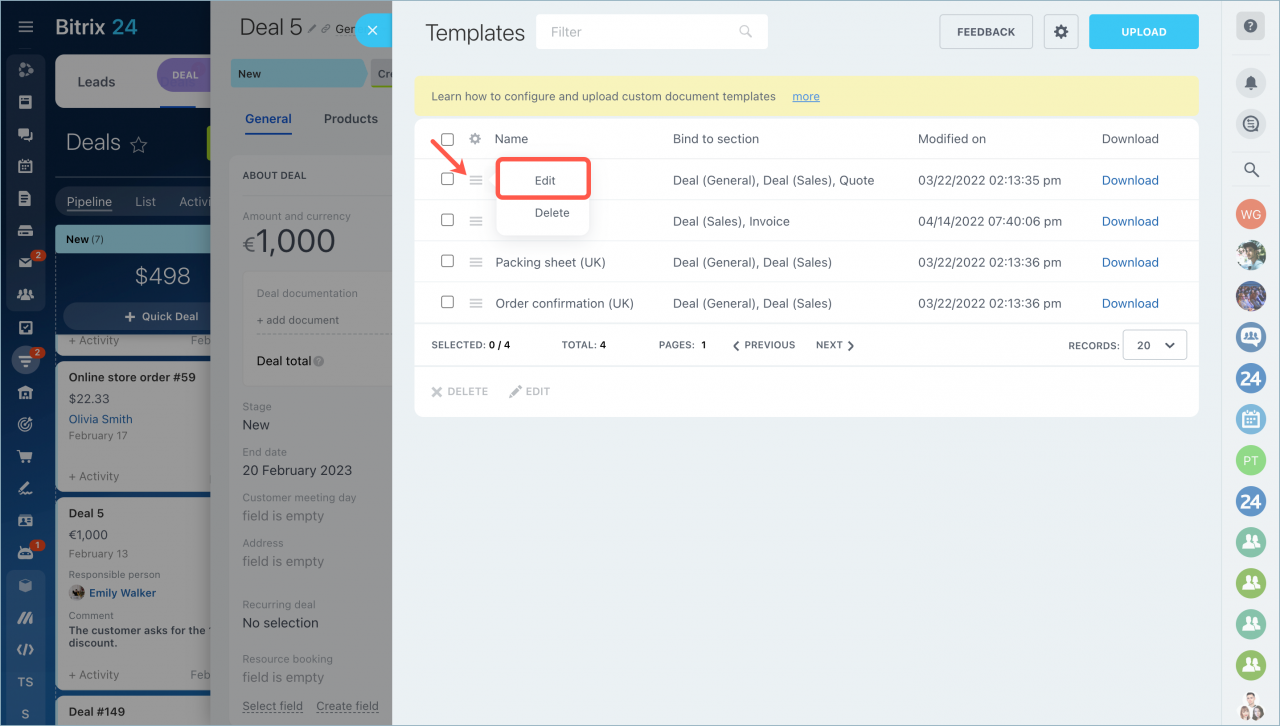
Task: Open the chat bubbles icon in left sidebar
Action: (26, 134)
